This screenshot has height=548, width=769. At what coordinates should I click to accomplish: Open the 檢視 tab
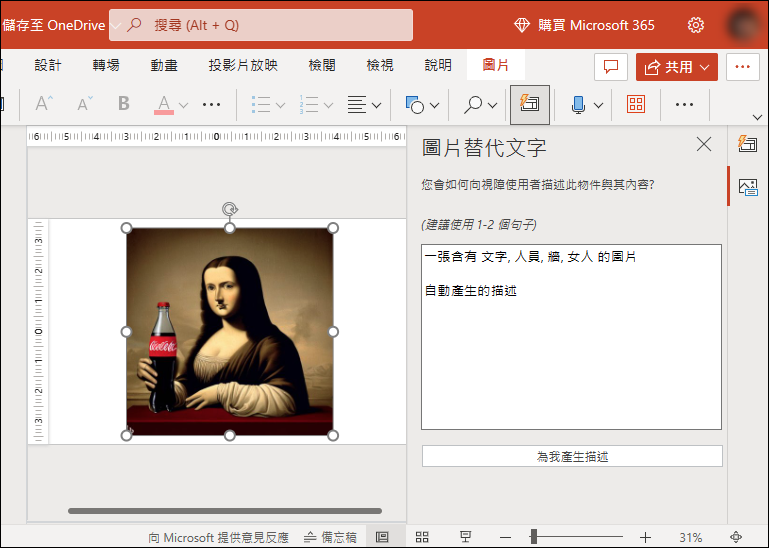click(x=380, y=65)
